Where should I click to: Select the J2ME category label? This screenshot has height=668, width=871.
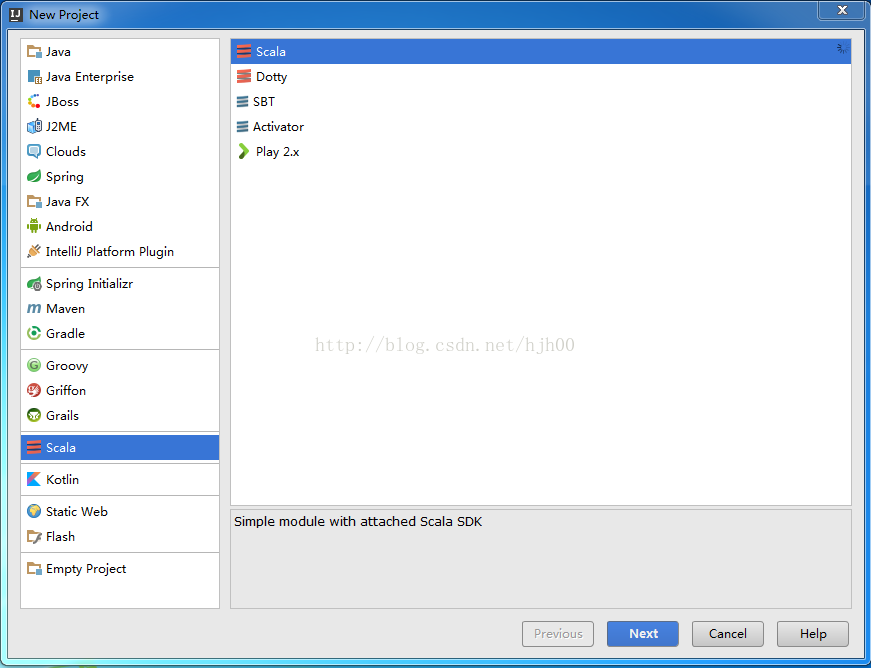coord(62,127)
